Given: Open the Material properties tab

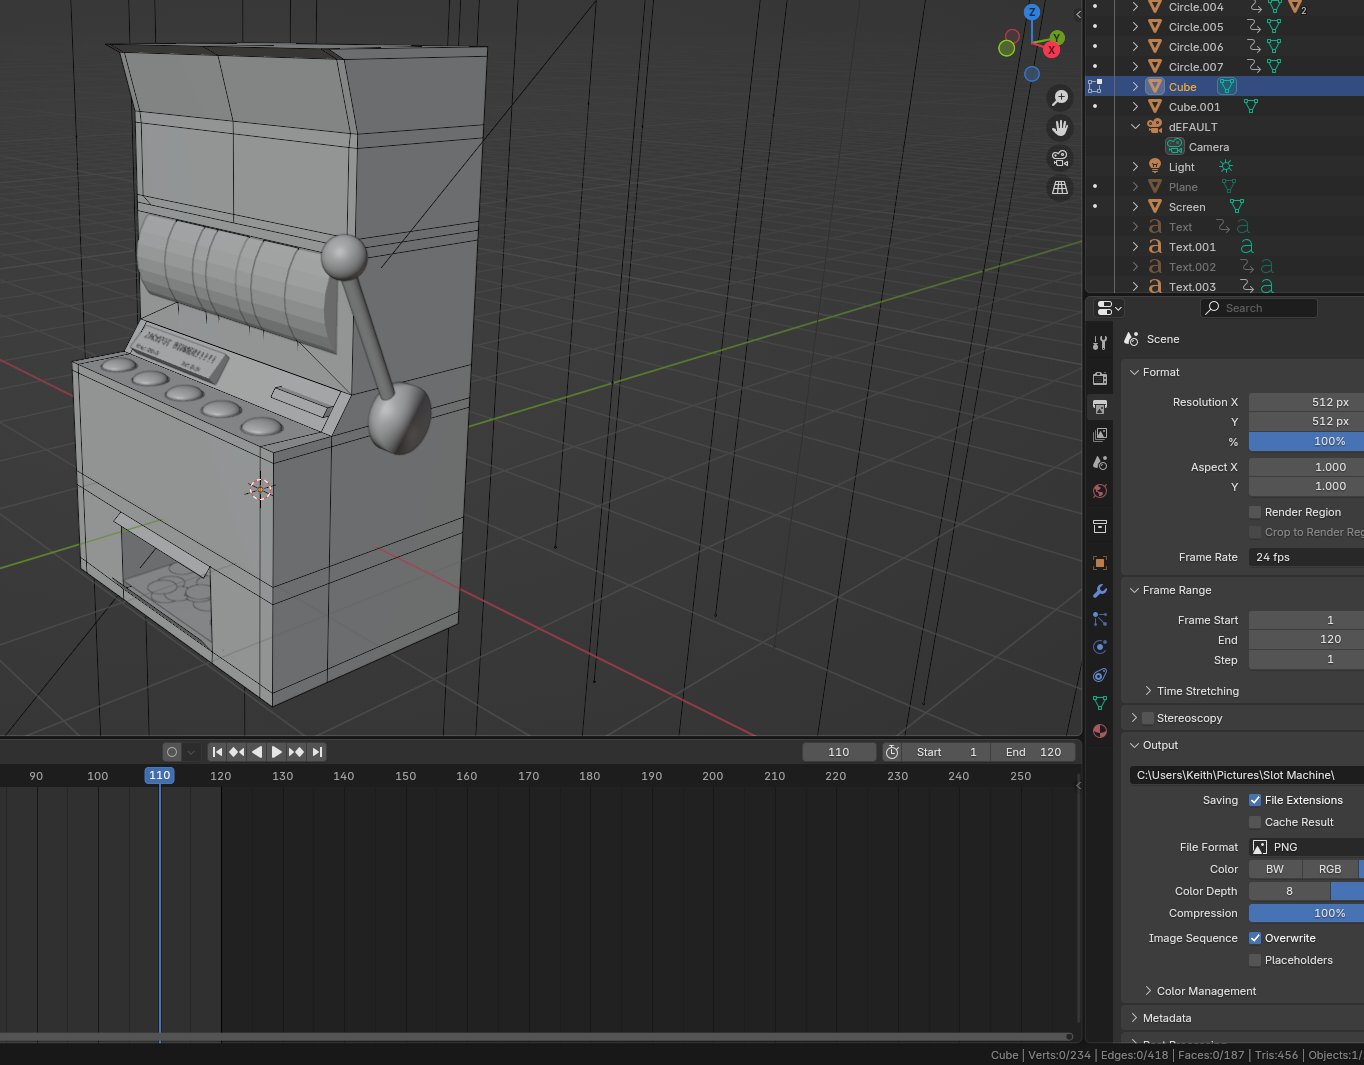Looking at the screenshot, I should click(x=1100, y=731).
